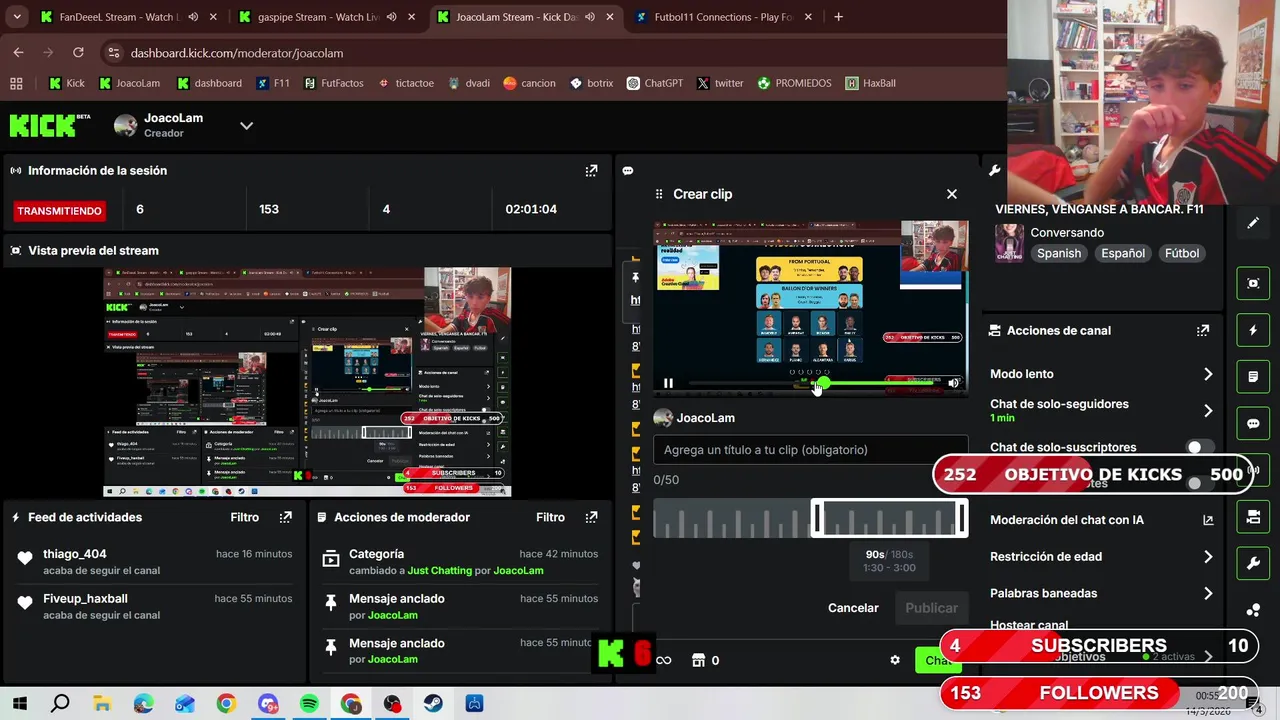Click the Fútbol tag
1280x720 pixels.
pyautogui.click(x=1182, y=253)
